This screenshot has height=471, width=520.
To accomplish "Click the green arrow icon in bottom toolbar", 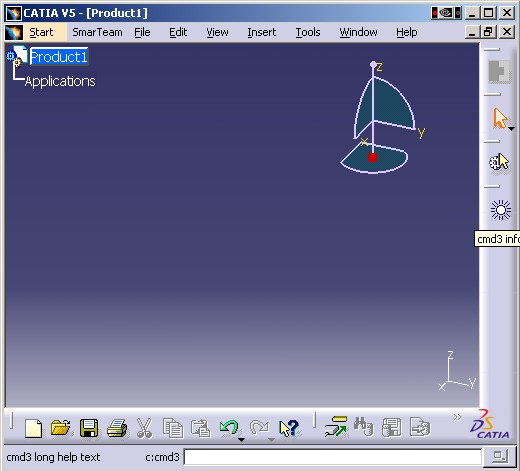I will click(x=336, y=427).
